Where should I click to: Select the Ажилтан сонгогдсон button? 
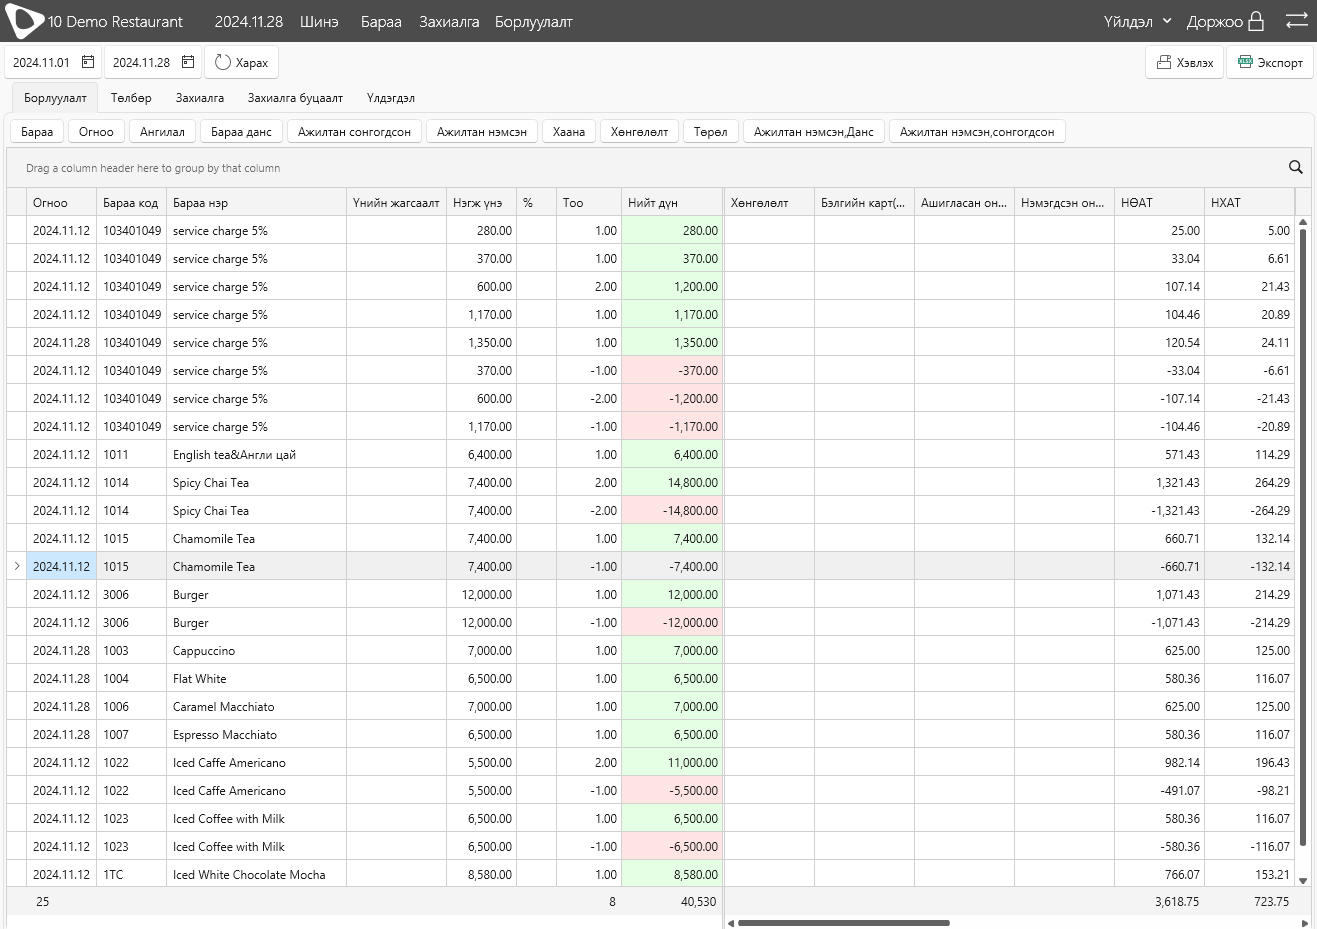coord(354,131)
